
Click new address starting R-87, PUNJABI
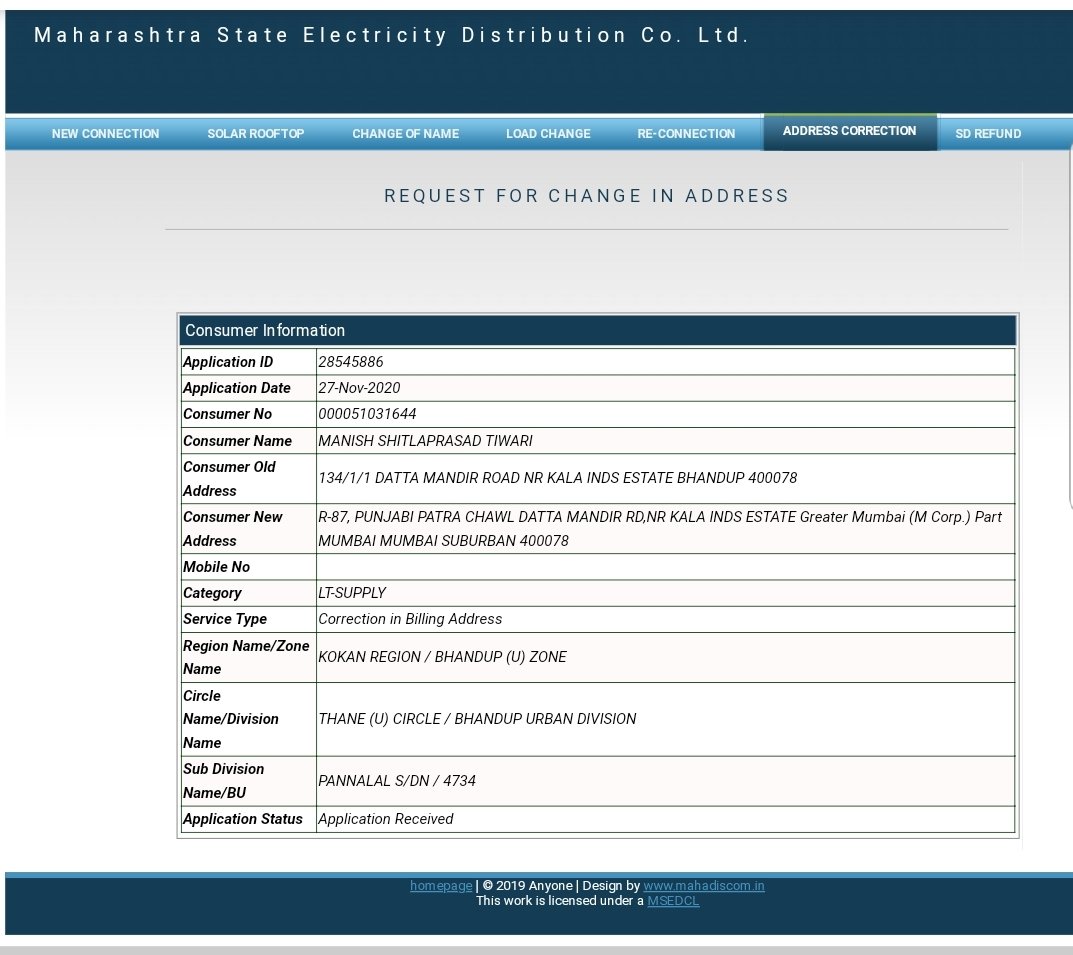point(660,529)
